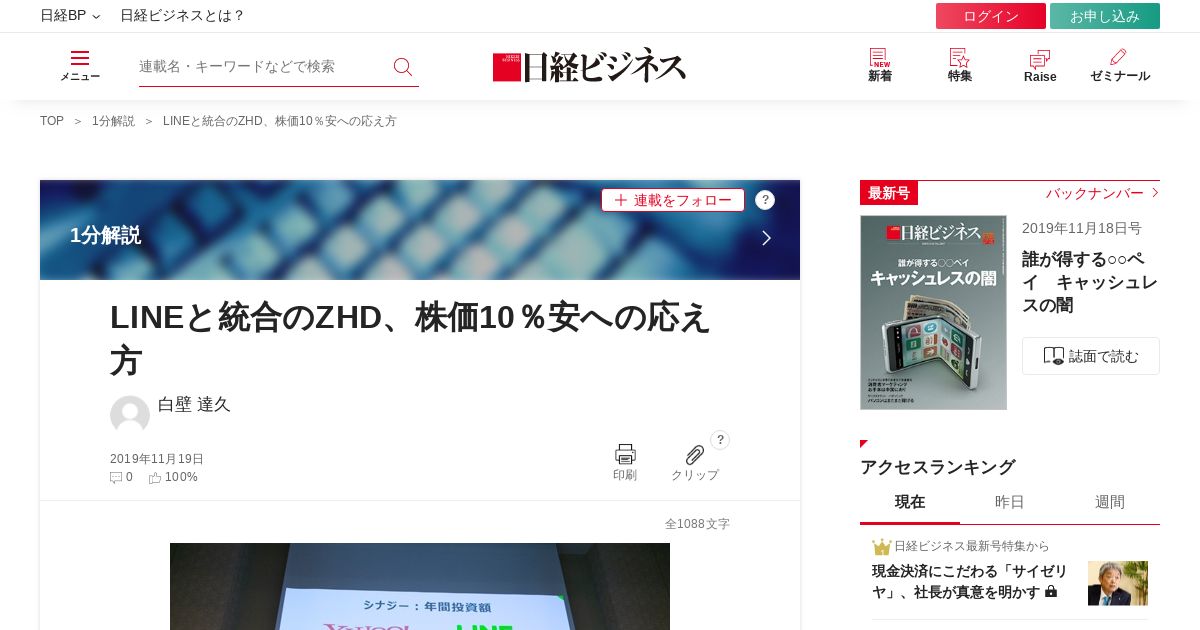This screenshot has height=630, width=1200.
Task: Select the 現在 ranking tab
Action: (910, 502)
